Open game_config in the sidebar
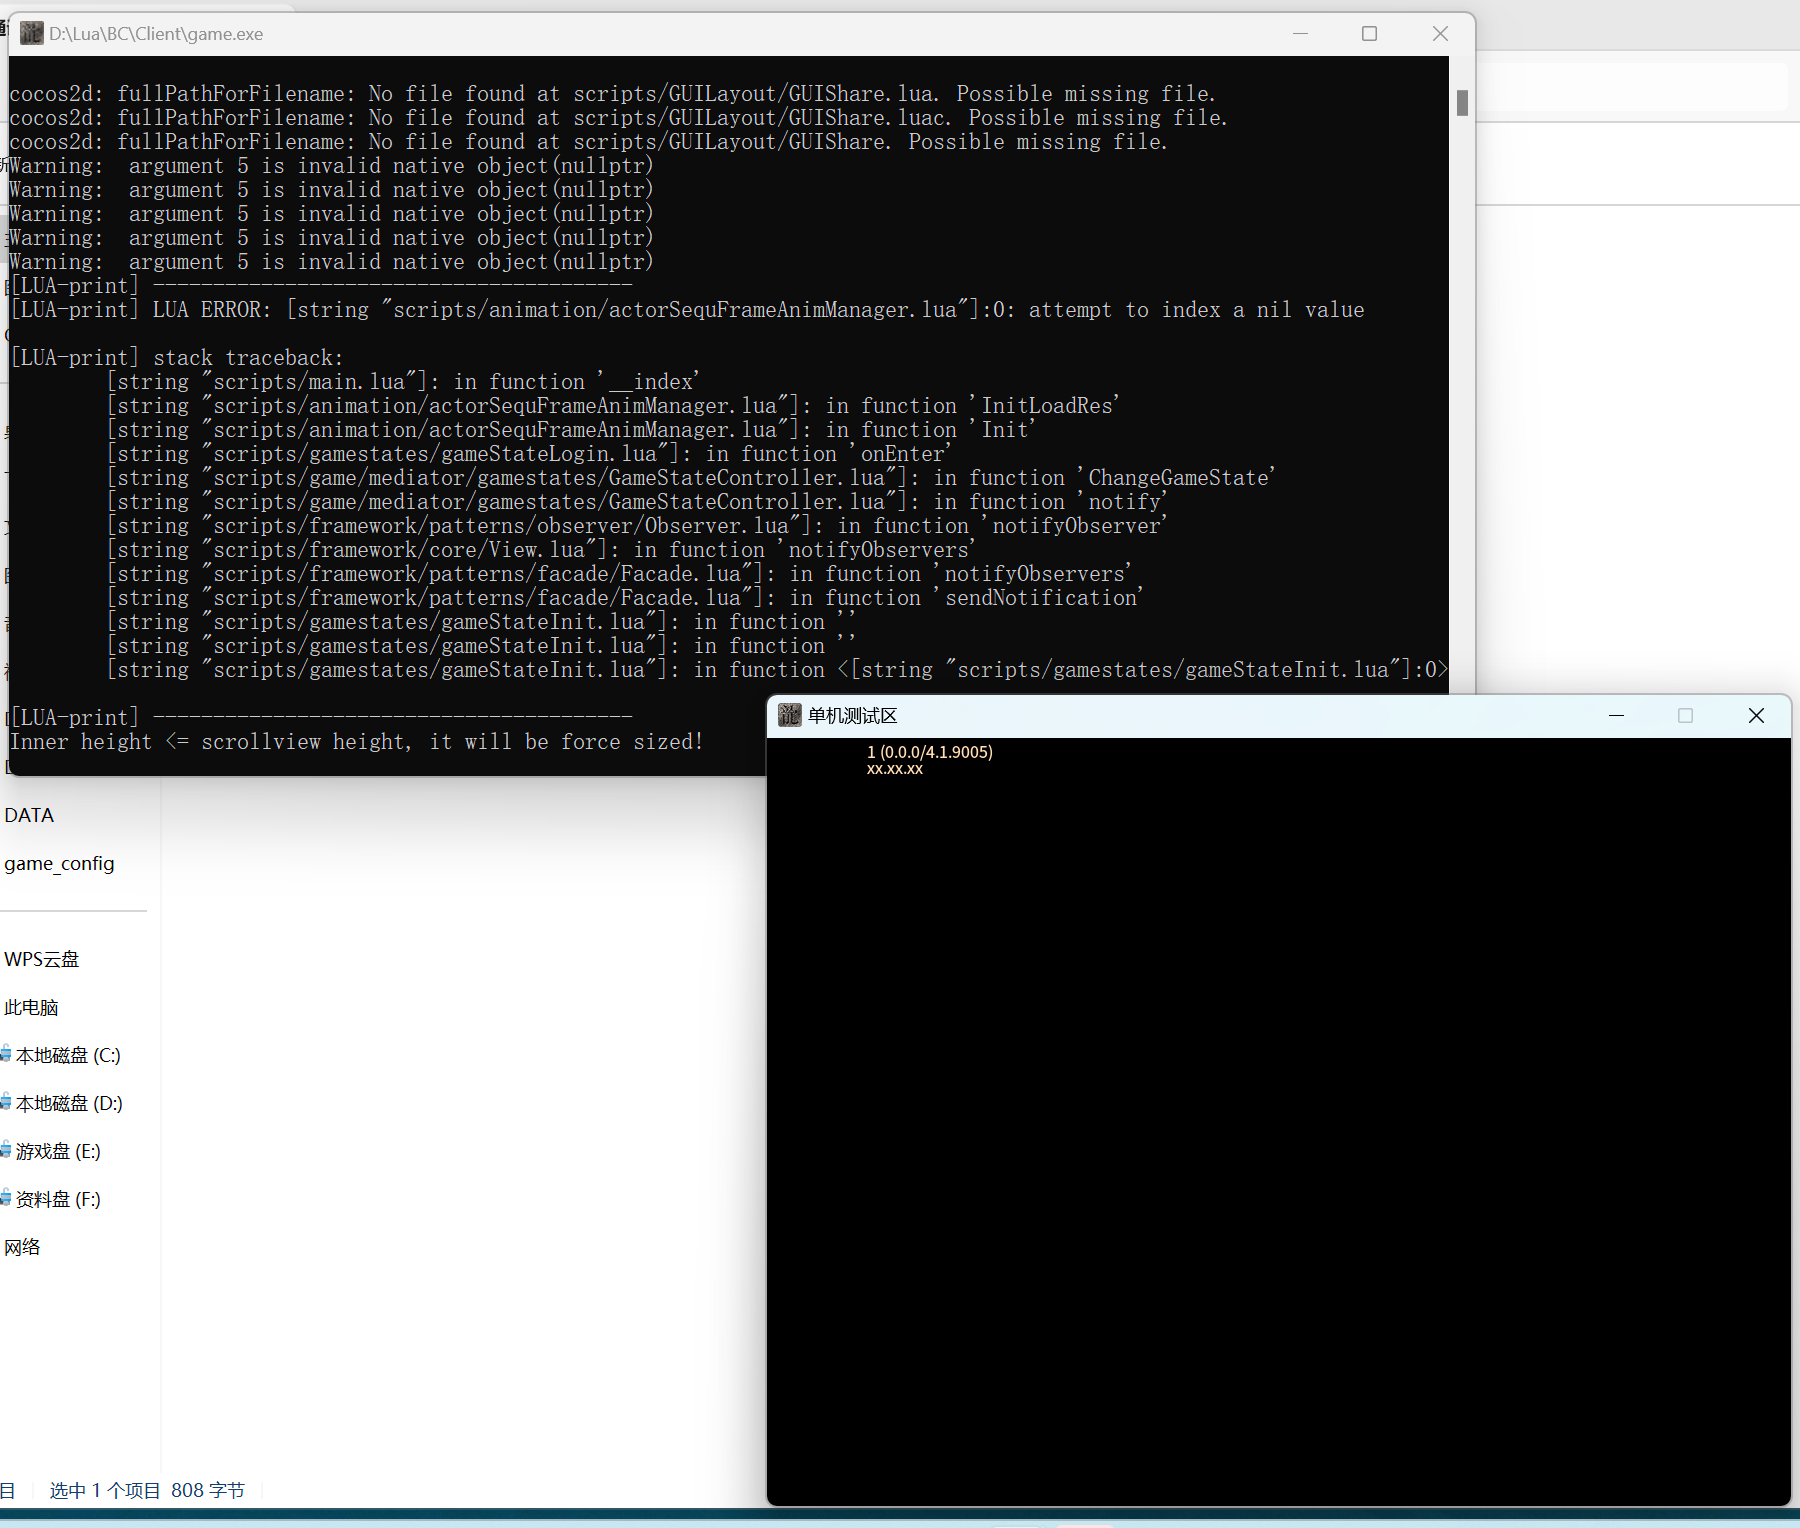The height and width of the screenshot is (1528, 1800). tap(59, 863)
